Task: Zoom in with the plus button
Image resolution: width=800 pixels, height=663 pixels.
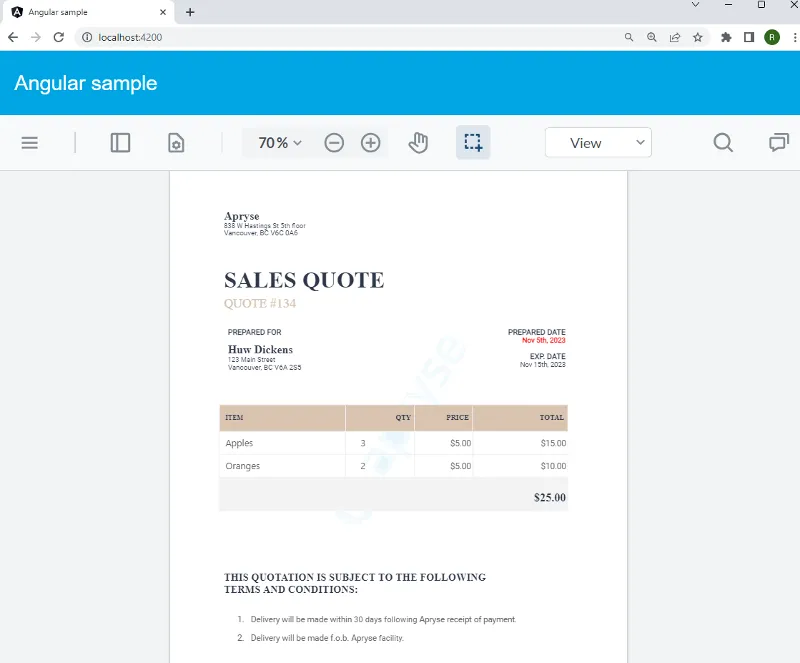Action: click(x=371, y=143)
